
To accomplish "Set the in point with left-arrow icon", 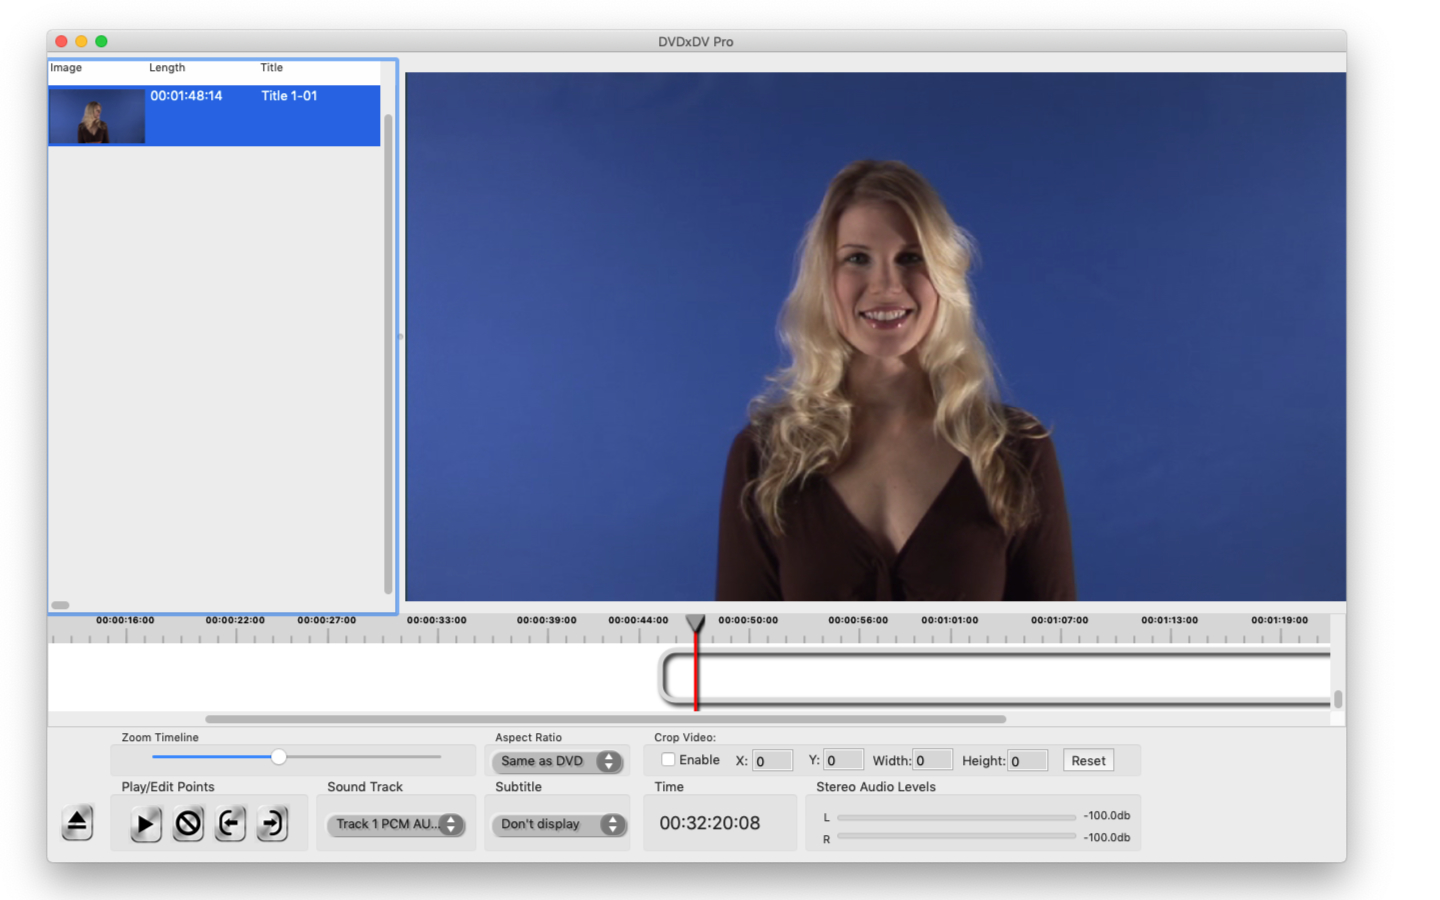I will (230, 824).
